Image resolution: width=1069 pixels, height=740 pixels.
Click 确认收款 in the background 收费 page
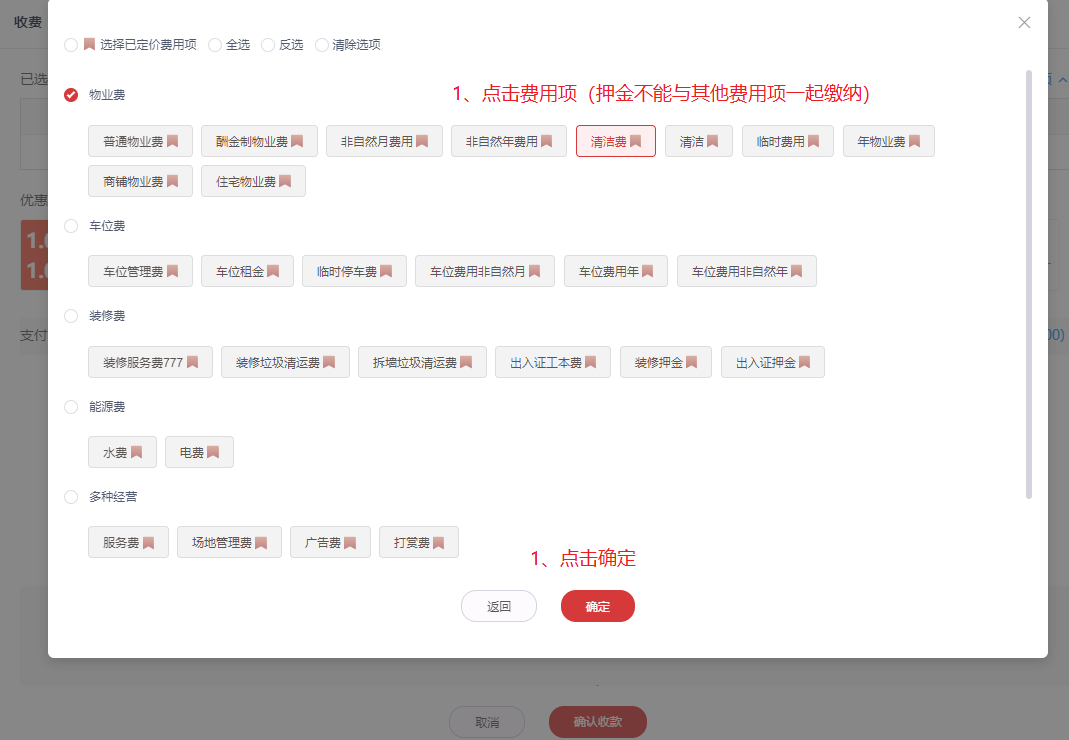coord(598,722)
